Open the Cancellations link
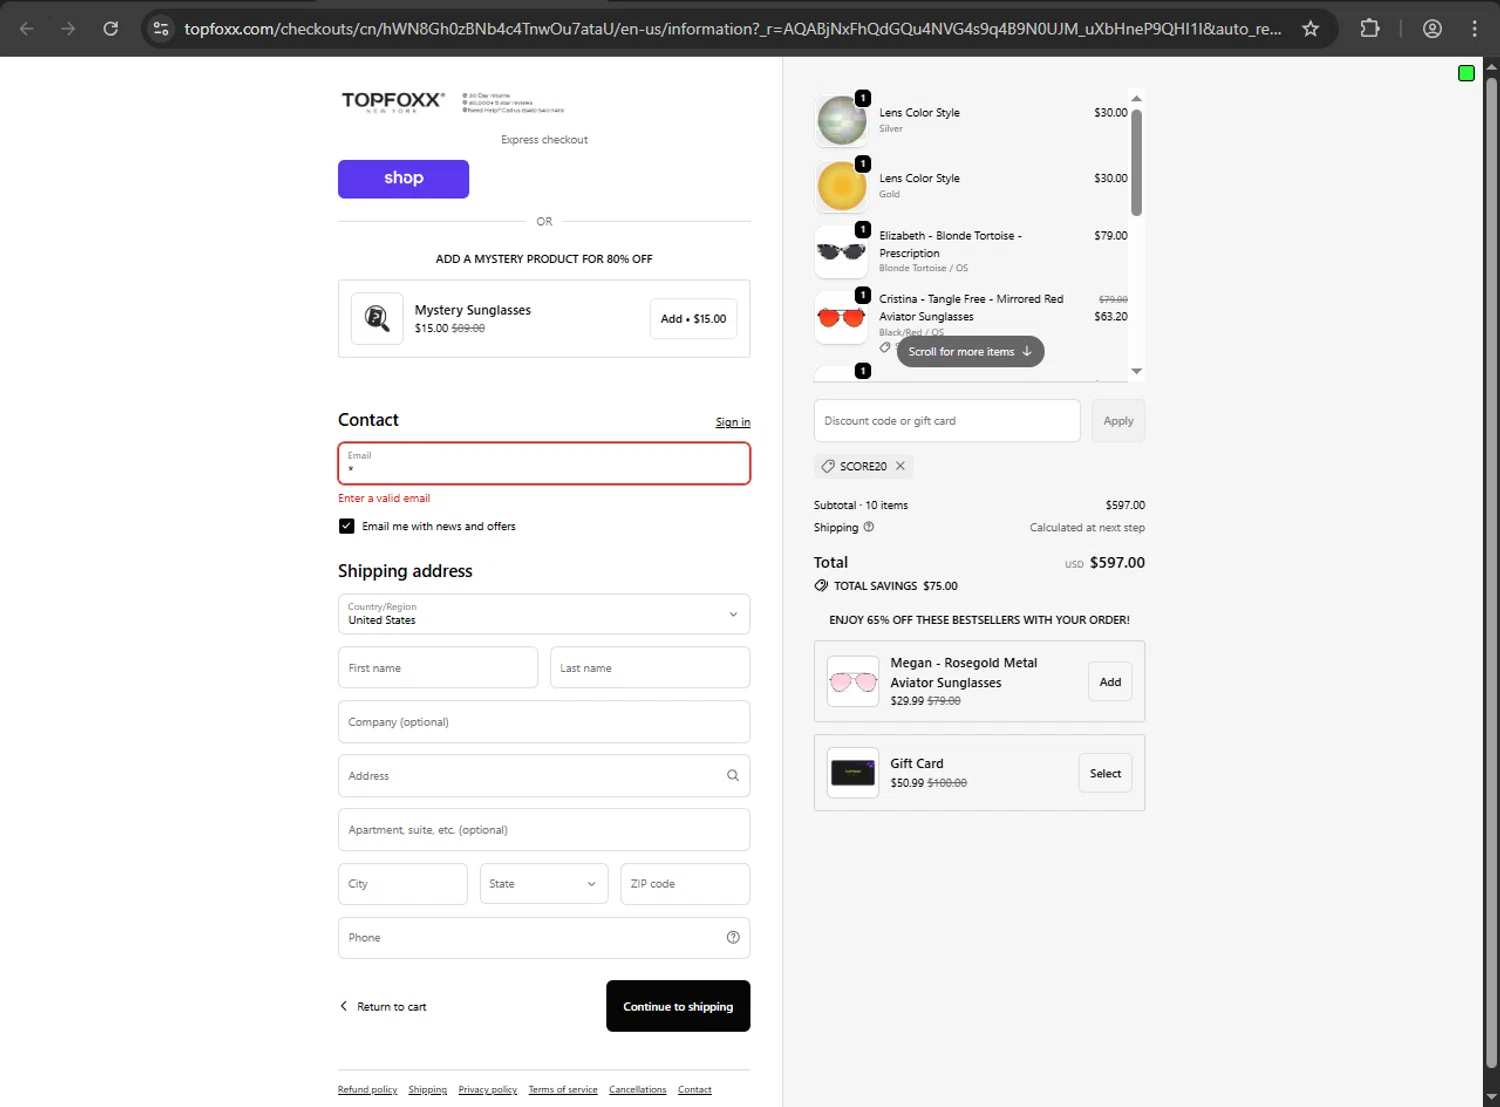1500x1107 pixels. (x=638, y=1090)
